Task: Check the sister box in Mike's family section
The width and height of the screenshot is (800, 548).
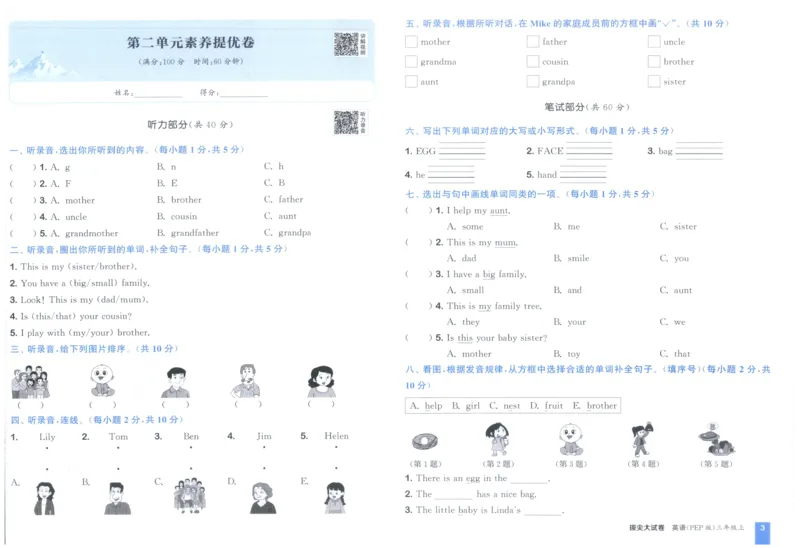Action: (x=654, y=81)
